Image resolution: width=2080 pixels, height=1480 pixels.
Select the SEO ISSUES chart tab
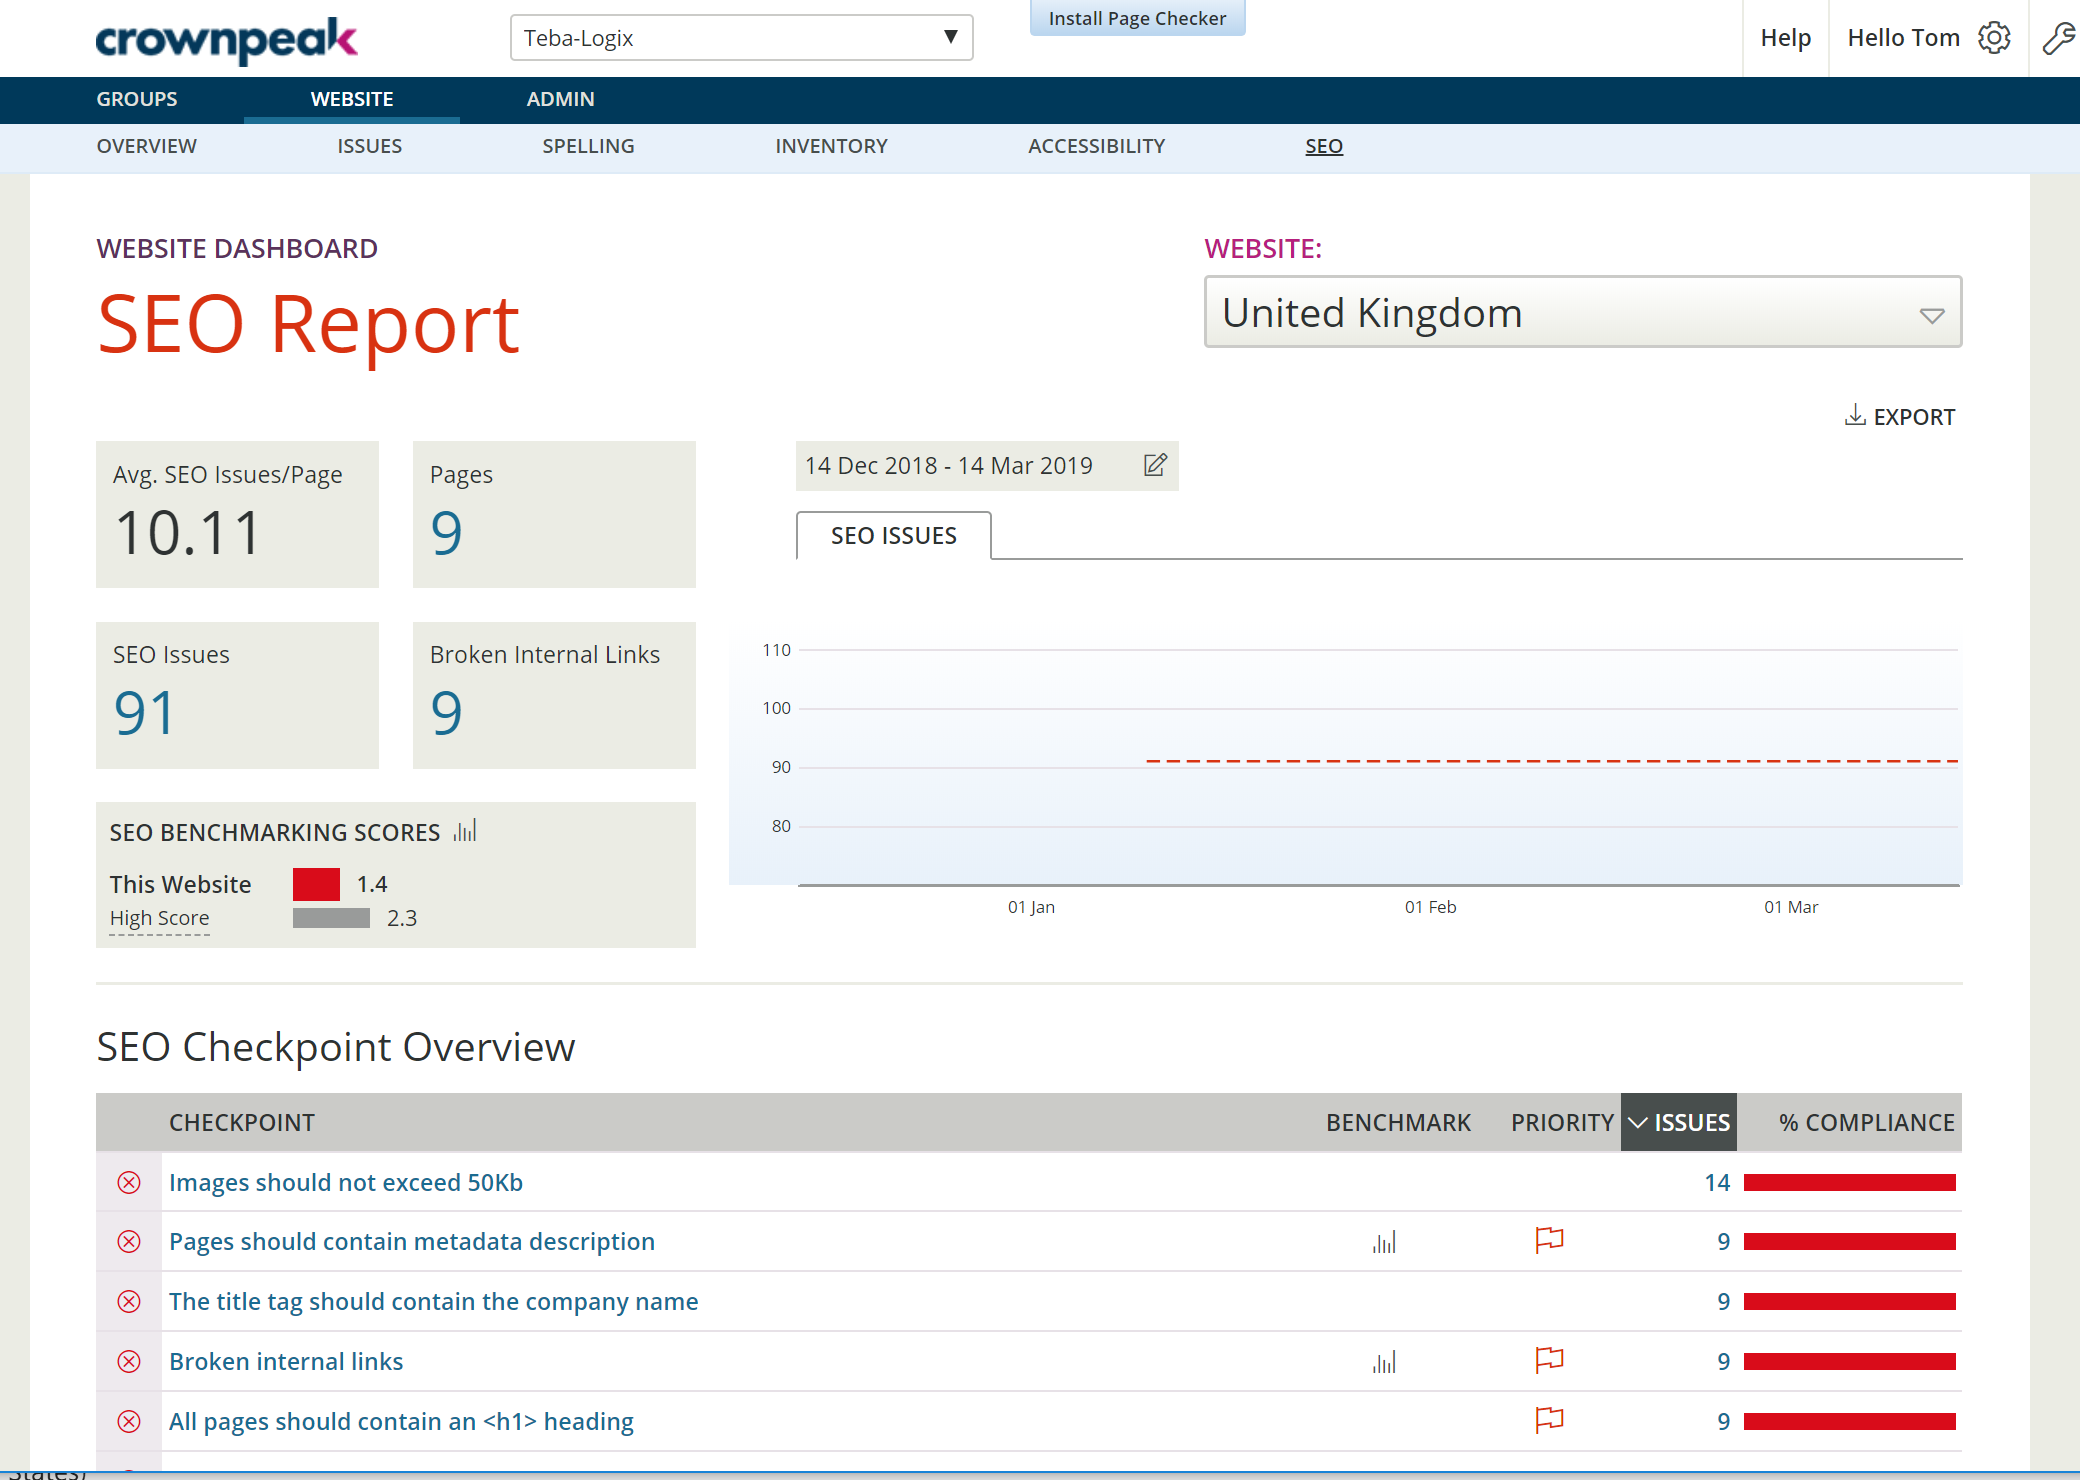click(893, 536)
